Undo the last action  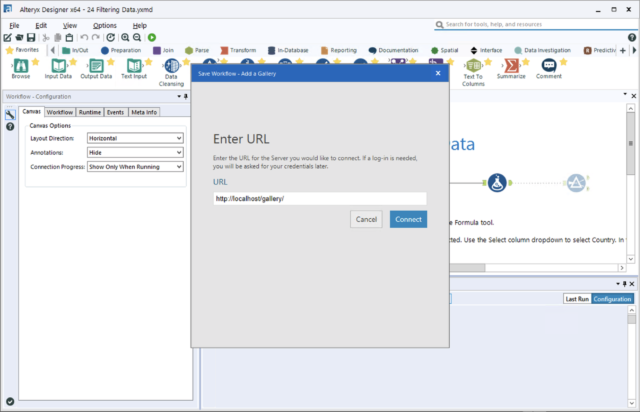pyautogui.click(x=84, y=38)
